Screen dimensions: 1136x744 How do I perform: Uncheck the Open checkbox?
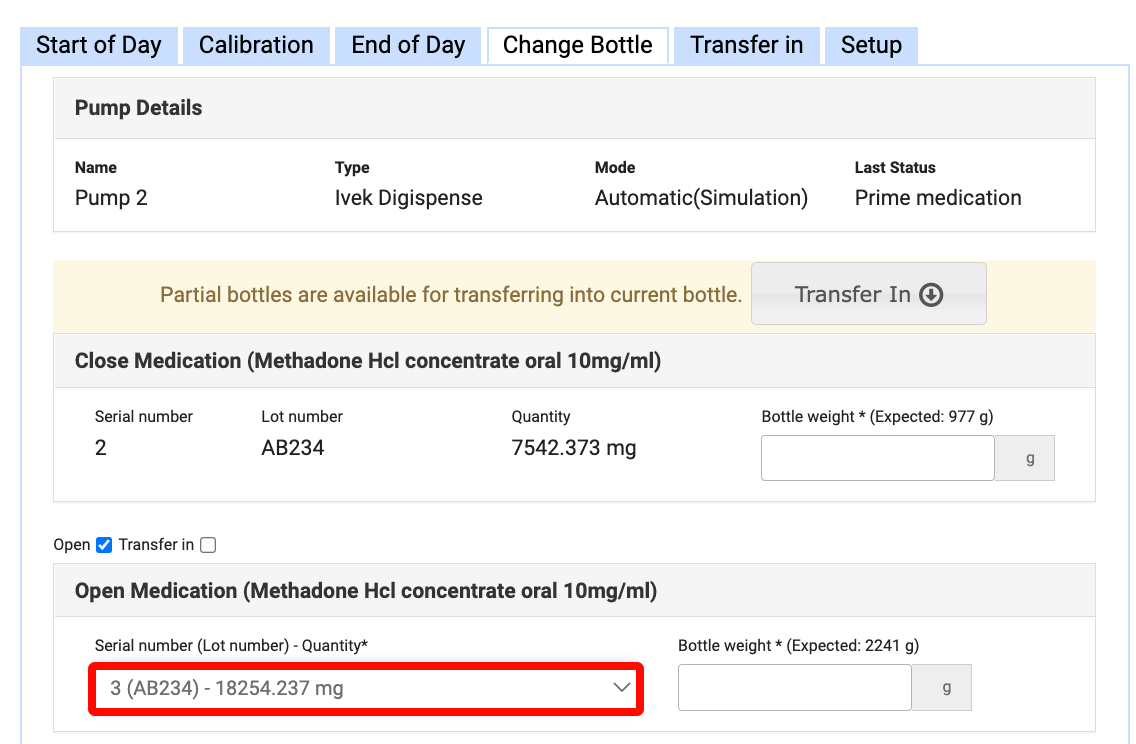104,545
